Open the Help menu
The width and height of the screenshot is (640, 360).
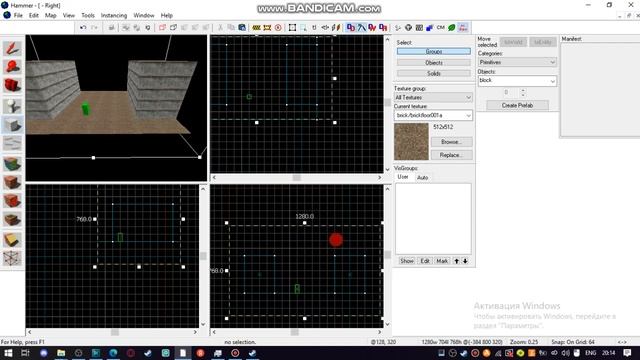click(167, 15)
